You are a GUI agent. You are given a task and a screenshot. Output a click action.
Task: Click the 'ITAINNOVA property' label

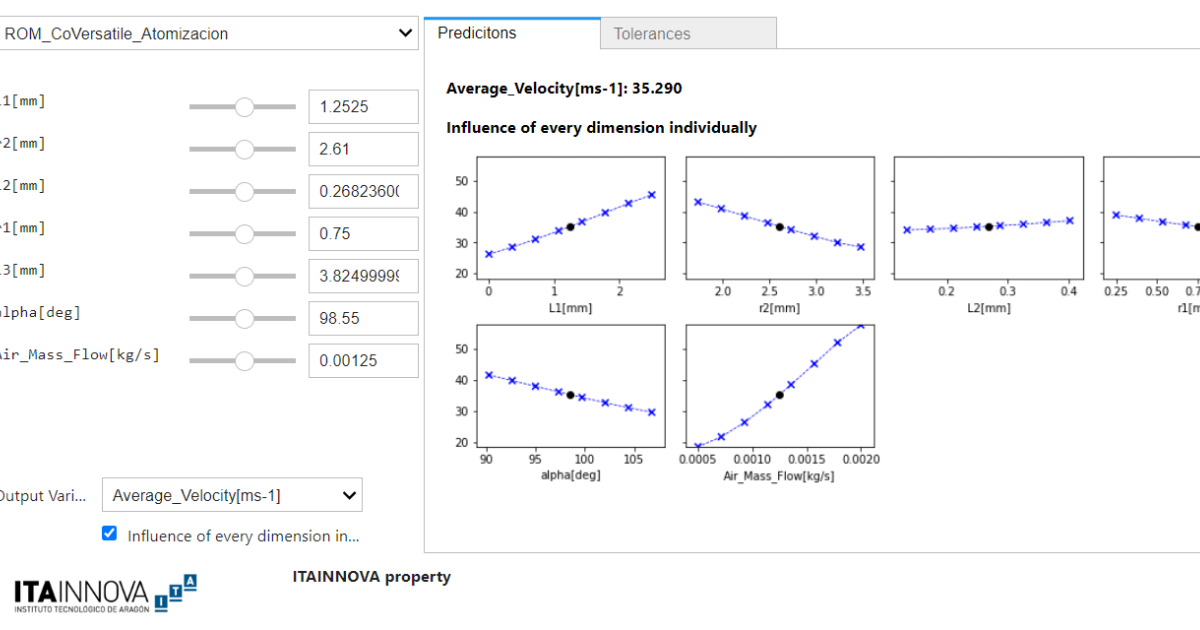click(x=371, y=576)
